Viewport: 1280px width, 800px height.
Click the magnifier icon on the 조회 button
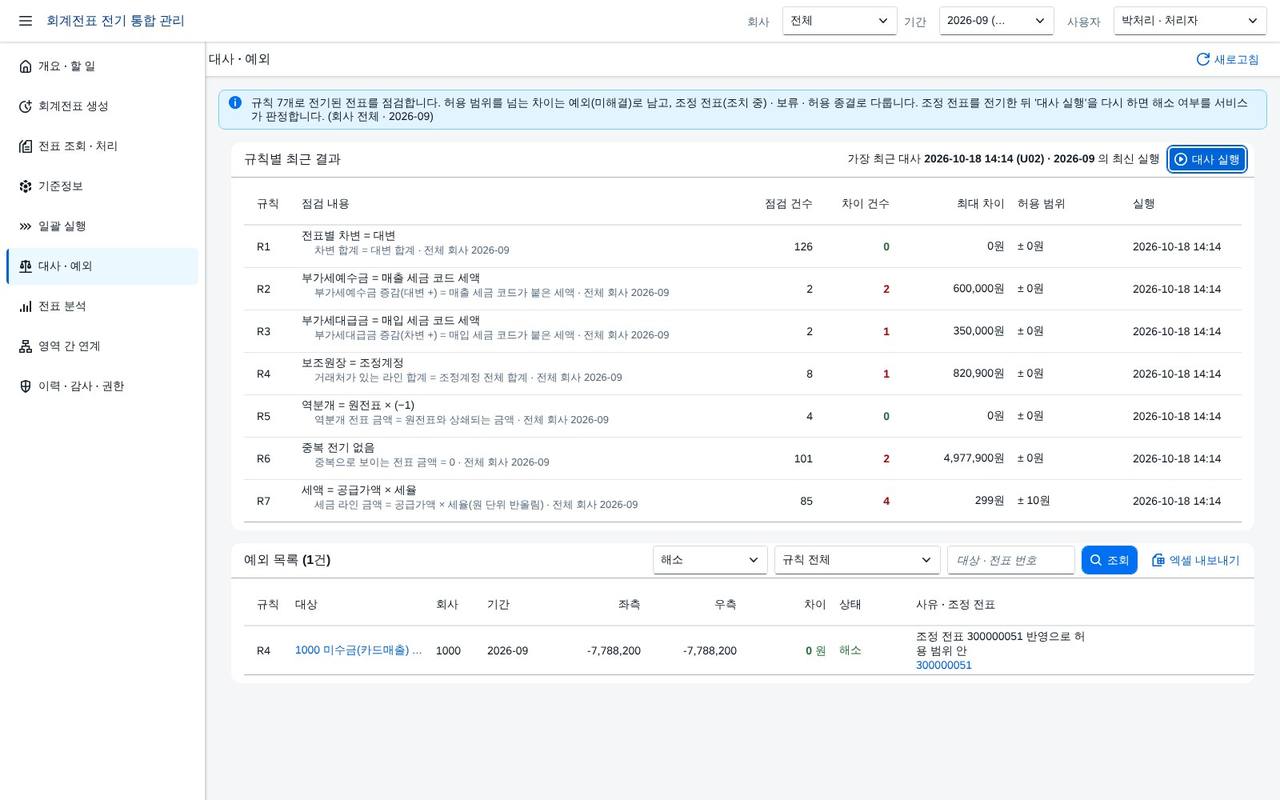coord(1096,560)
